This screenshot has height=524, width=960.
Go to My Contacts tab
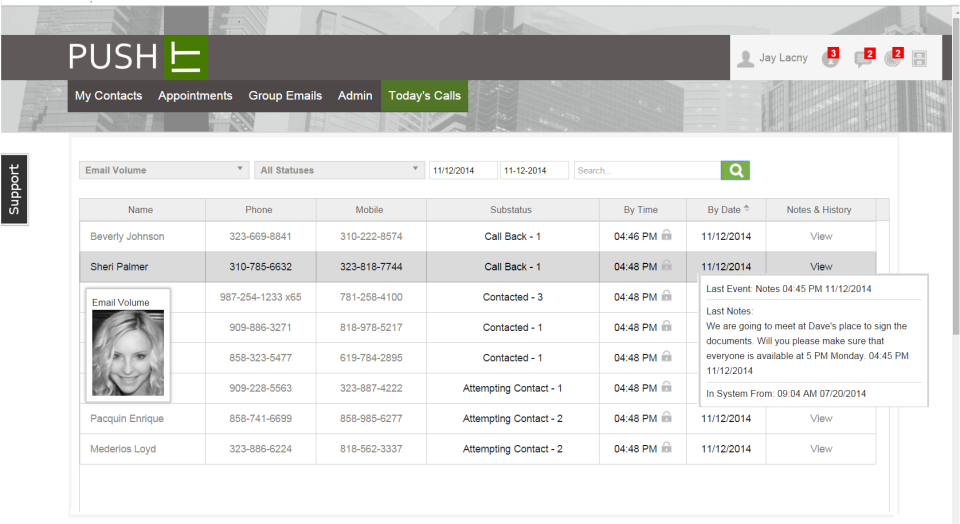pos(108,95)
